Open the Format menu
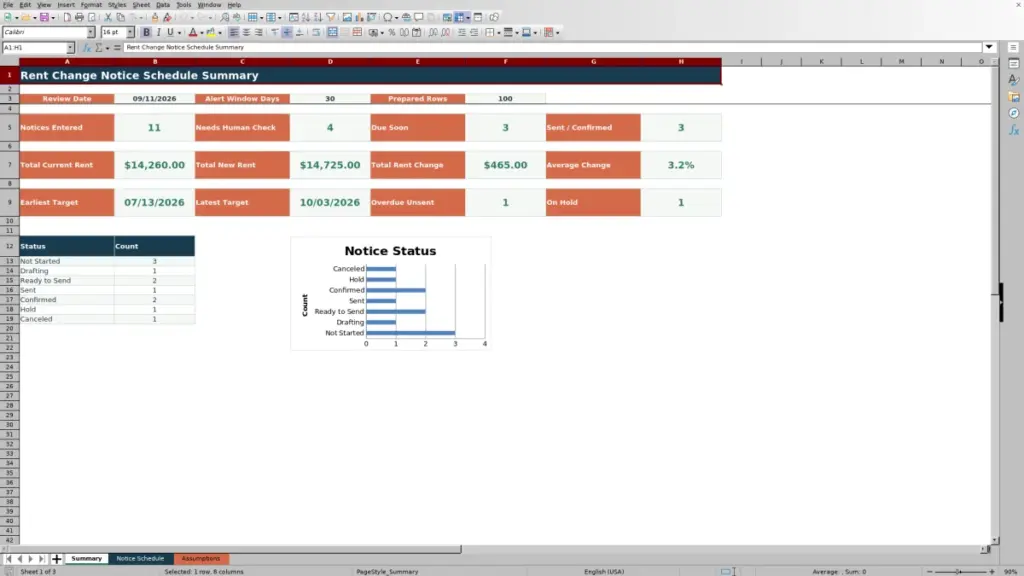 pyautogui.click(x=91, y=5)
